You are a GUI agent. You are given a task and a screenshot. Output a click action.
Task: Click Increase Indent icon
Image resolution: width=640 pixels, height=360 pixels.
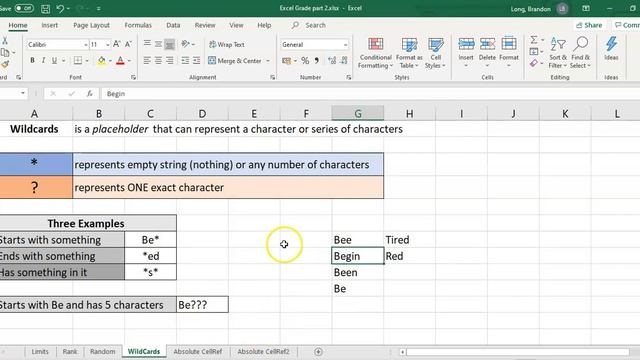[196, 61]
